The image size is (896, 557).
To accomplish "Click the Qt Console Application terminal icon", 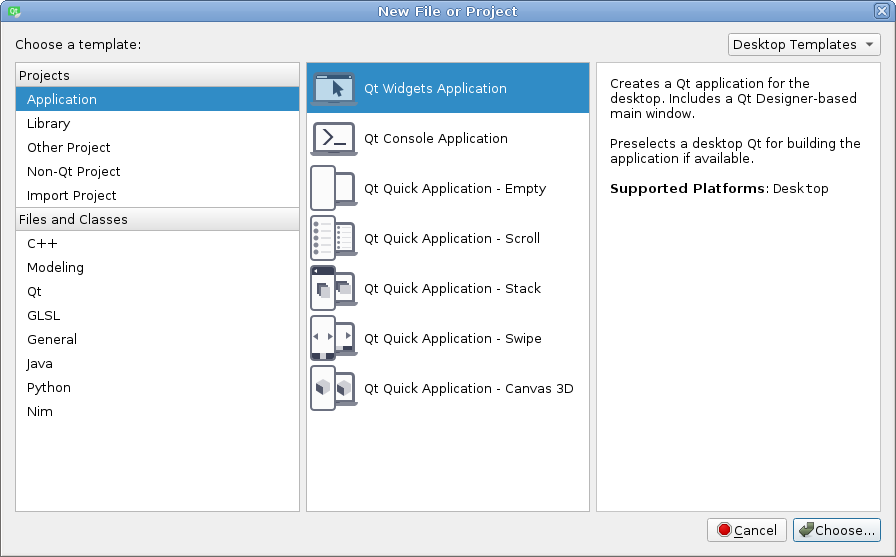I will tap(333, 139).
